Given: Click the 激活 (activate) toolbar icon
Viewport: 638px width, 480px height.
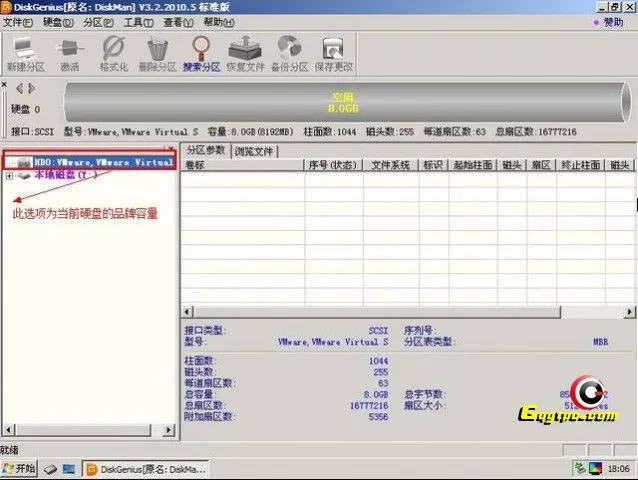Looking at the screenshot, I should [x=70, y=54].
